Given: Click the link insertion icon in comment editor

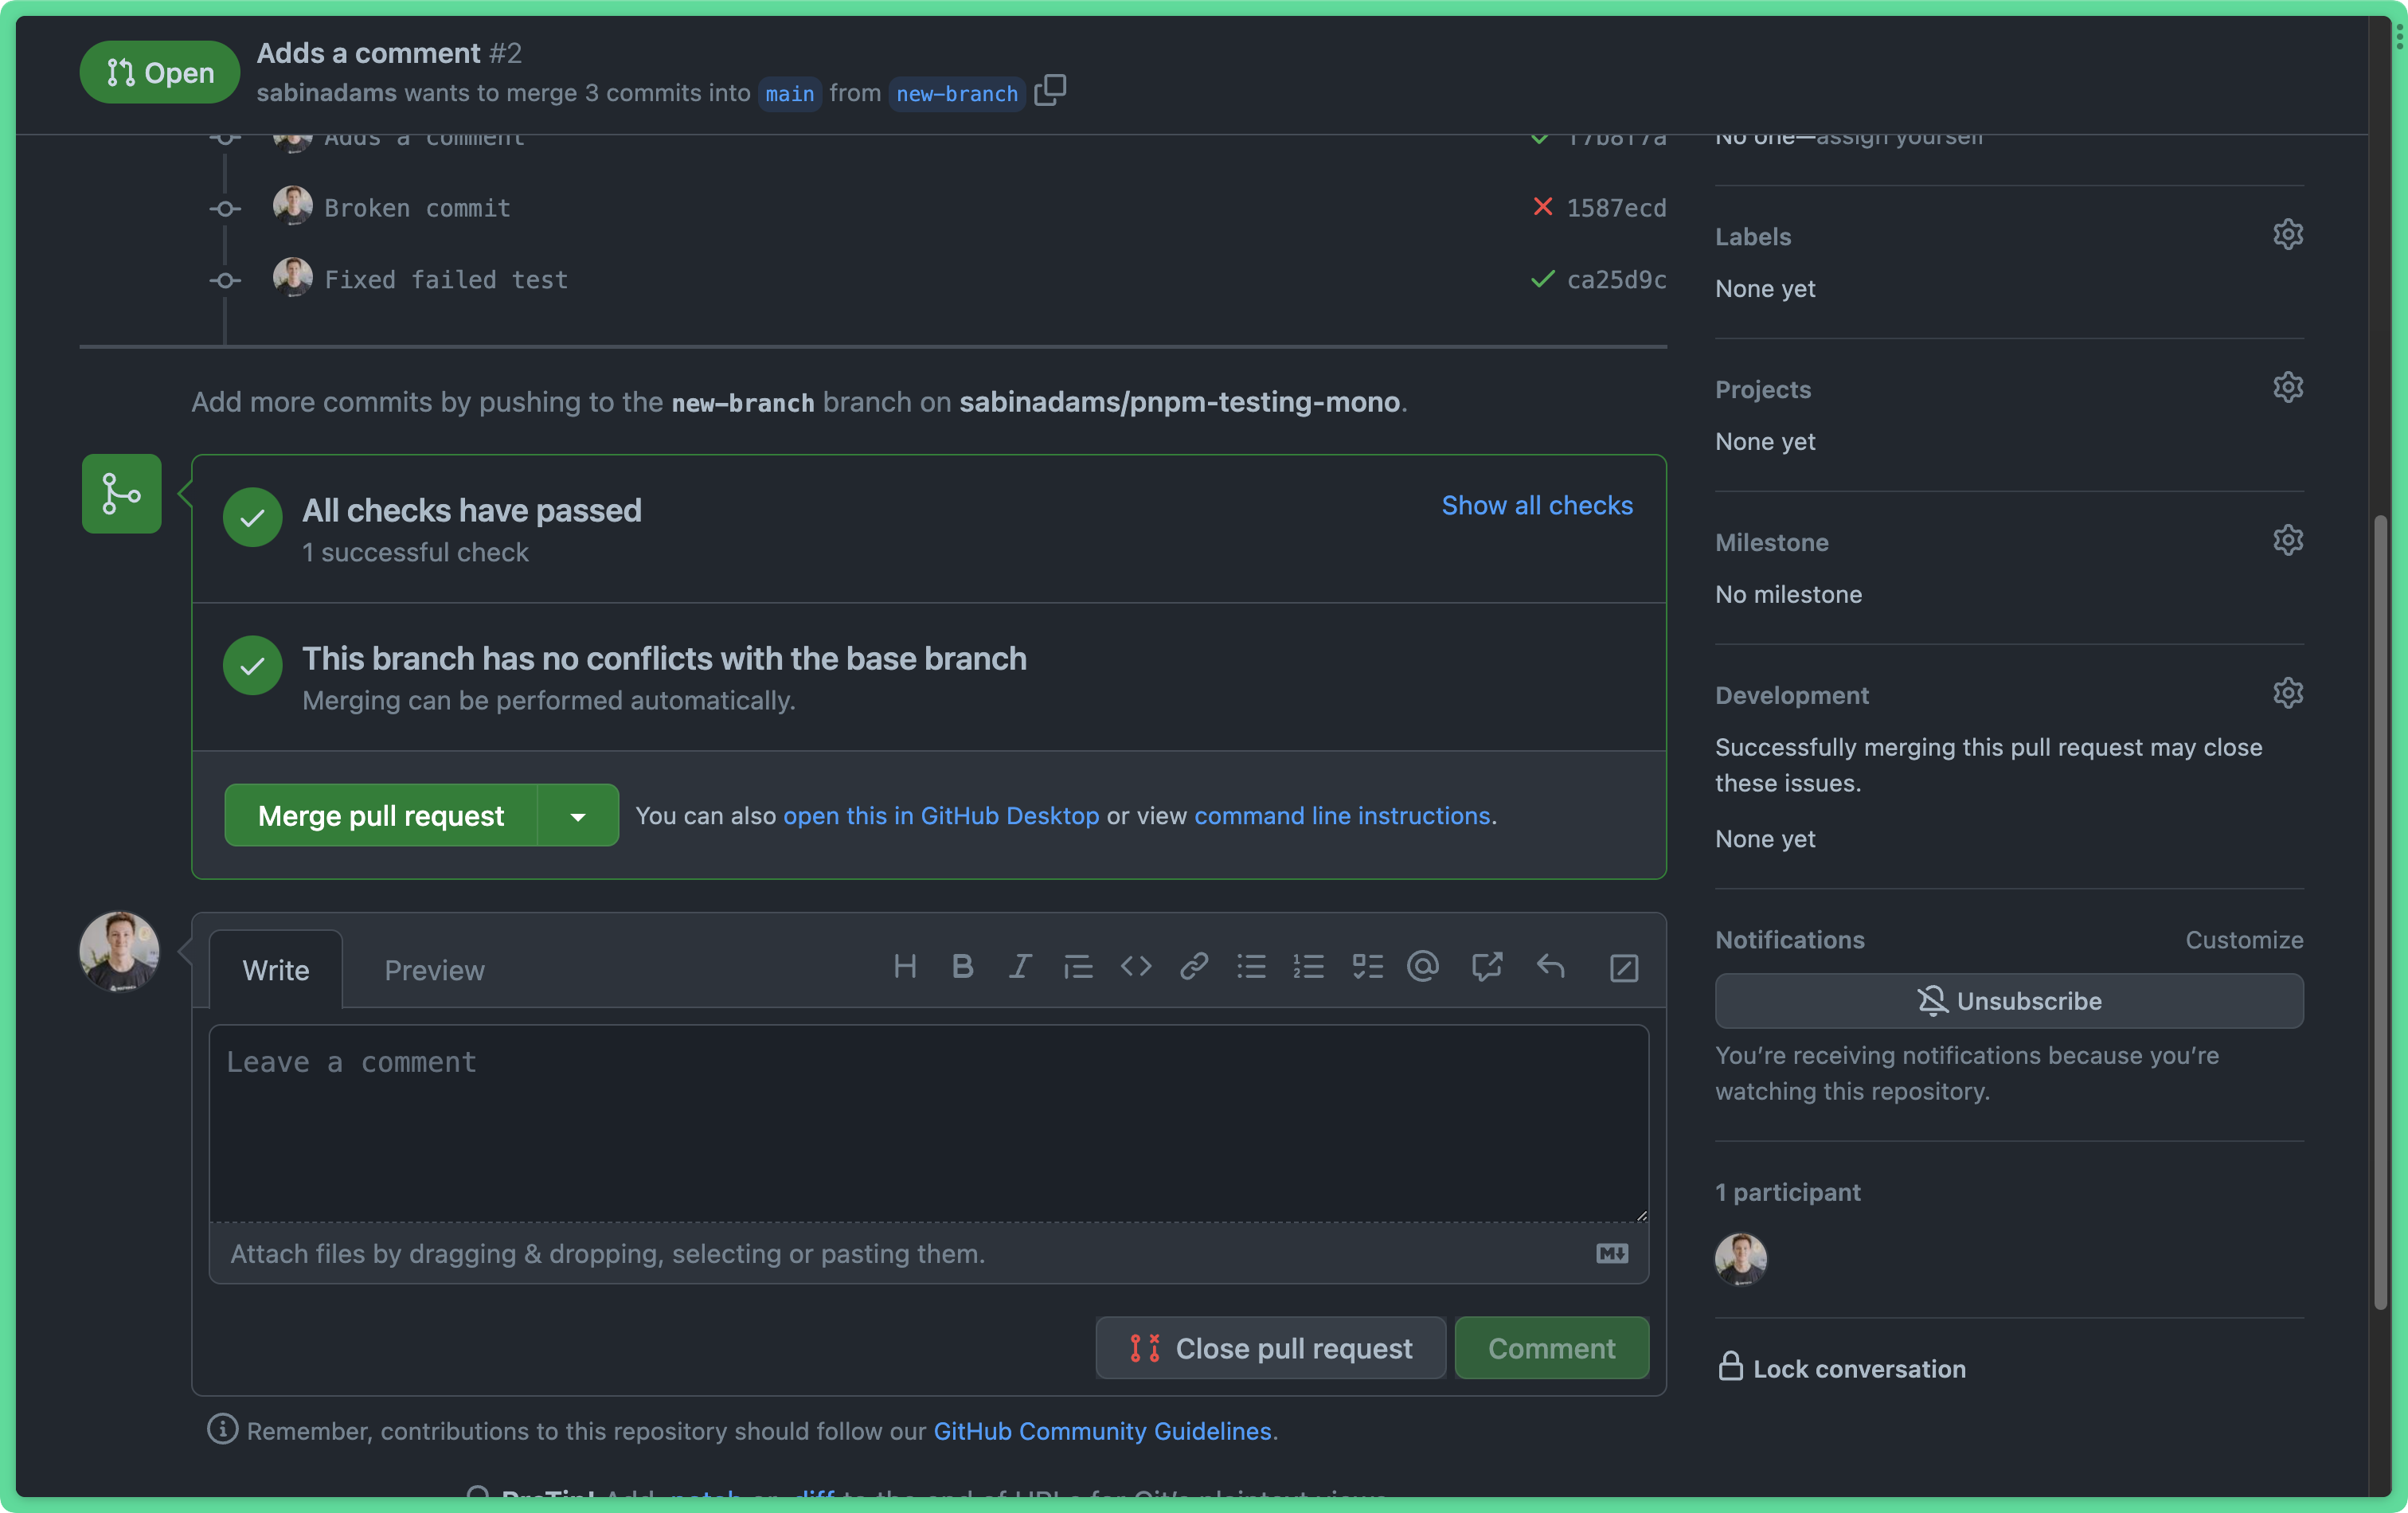Looking at the screenshot, I should [x=1194, y=968].
